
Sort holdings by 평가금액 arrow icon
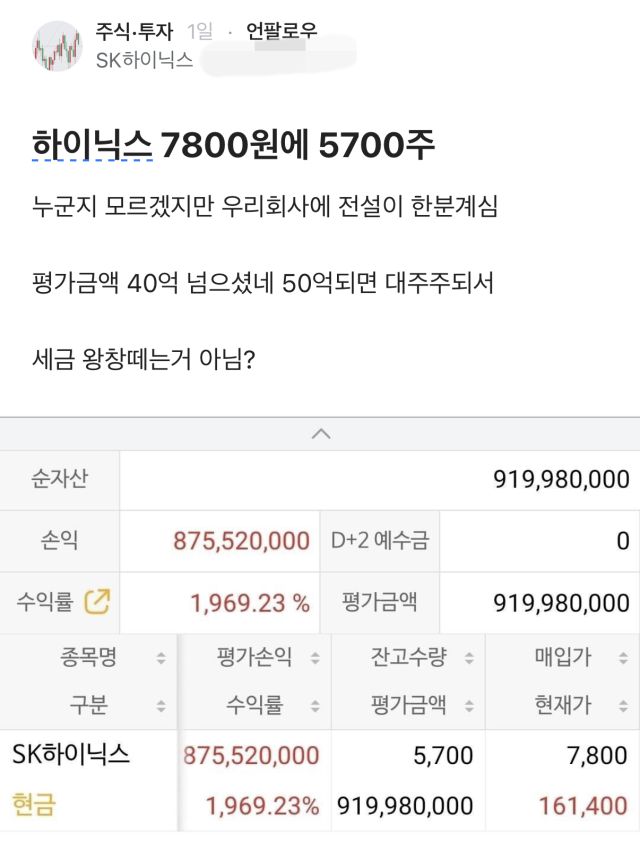click(x=468, y=706)
